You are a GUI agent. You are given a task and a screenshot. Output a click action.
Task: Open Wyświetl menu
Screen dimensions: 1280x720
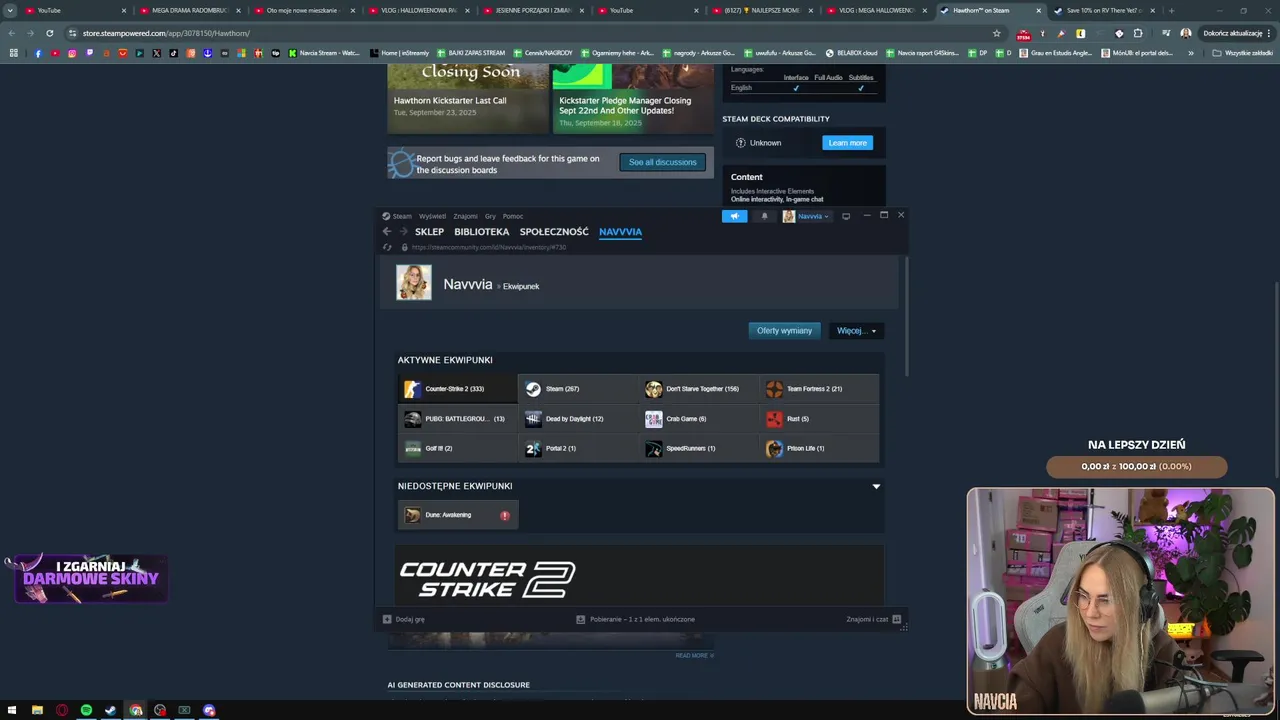point(432,216)
